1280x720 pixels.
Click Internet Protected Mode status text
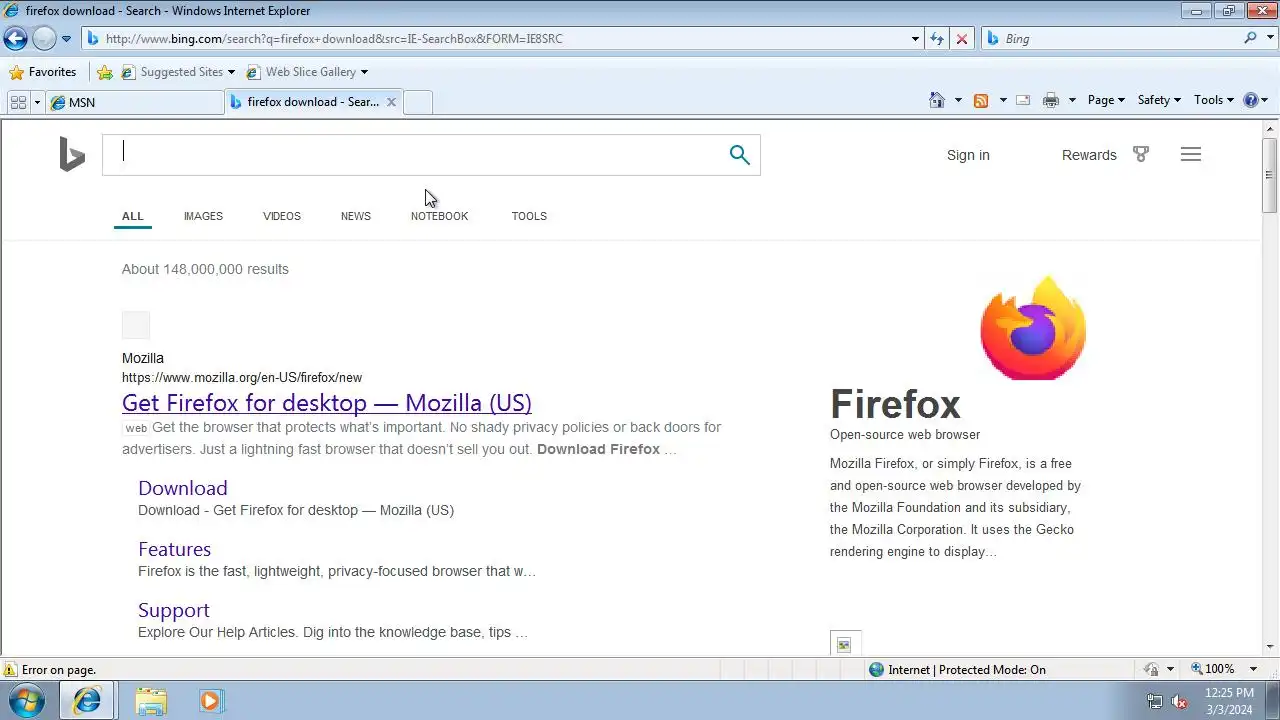[967, 670]
